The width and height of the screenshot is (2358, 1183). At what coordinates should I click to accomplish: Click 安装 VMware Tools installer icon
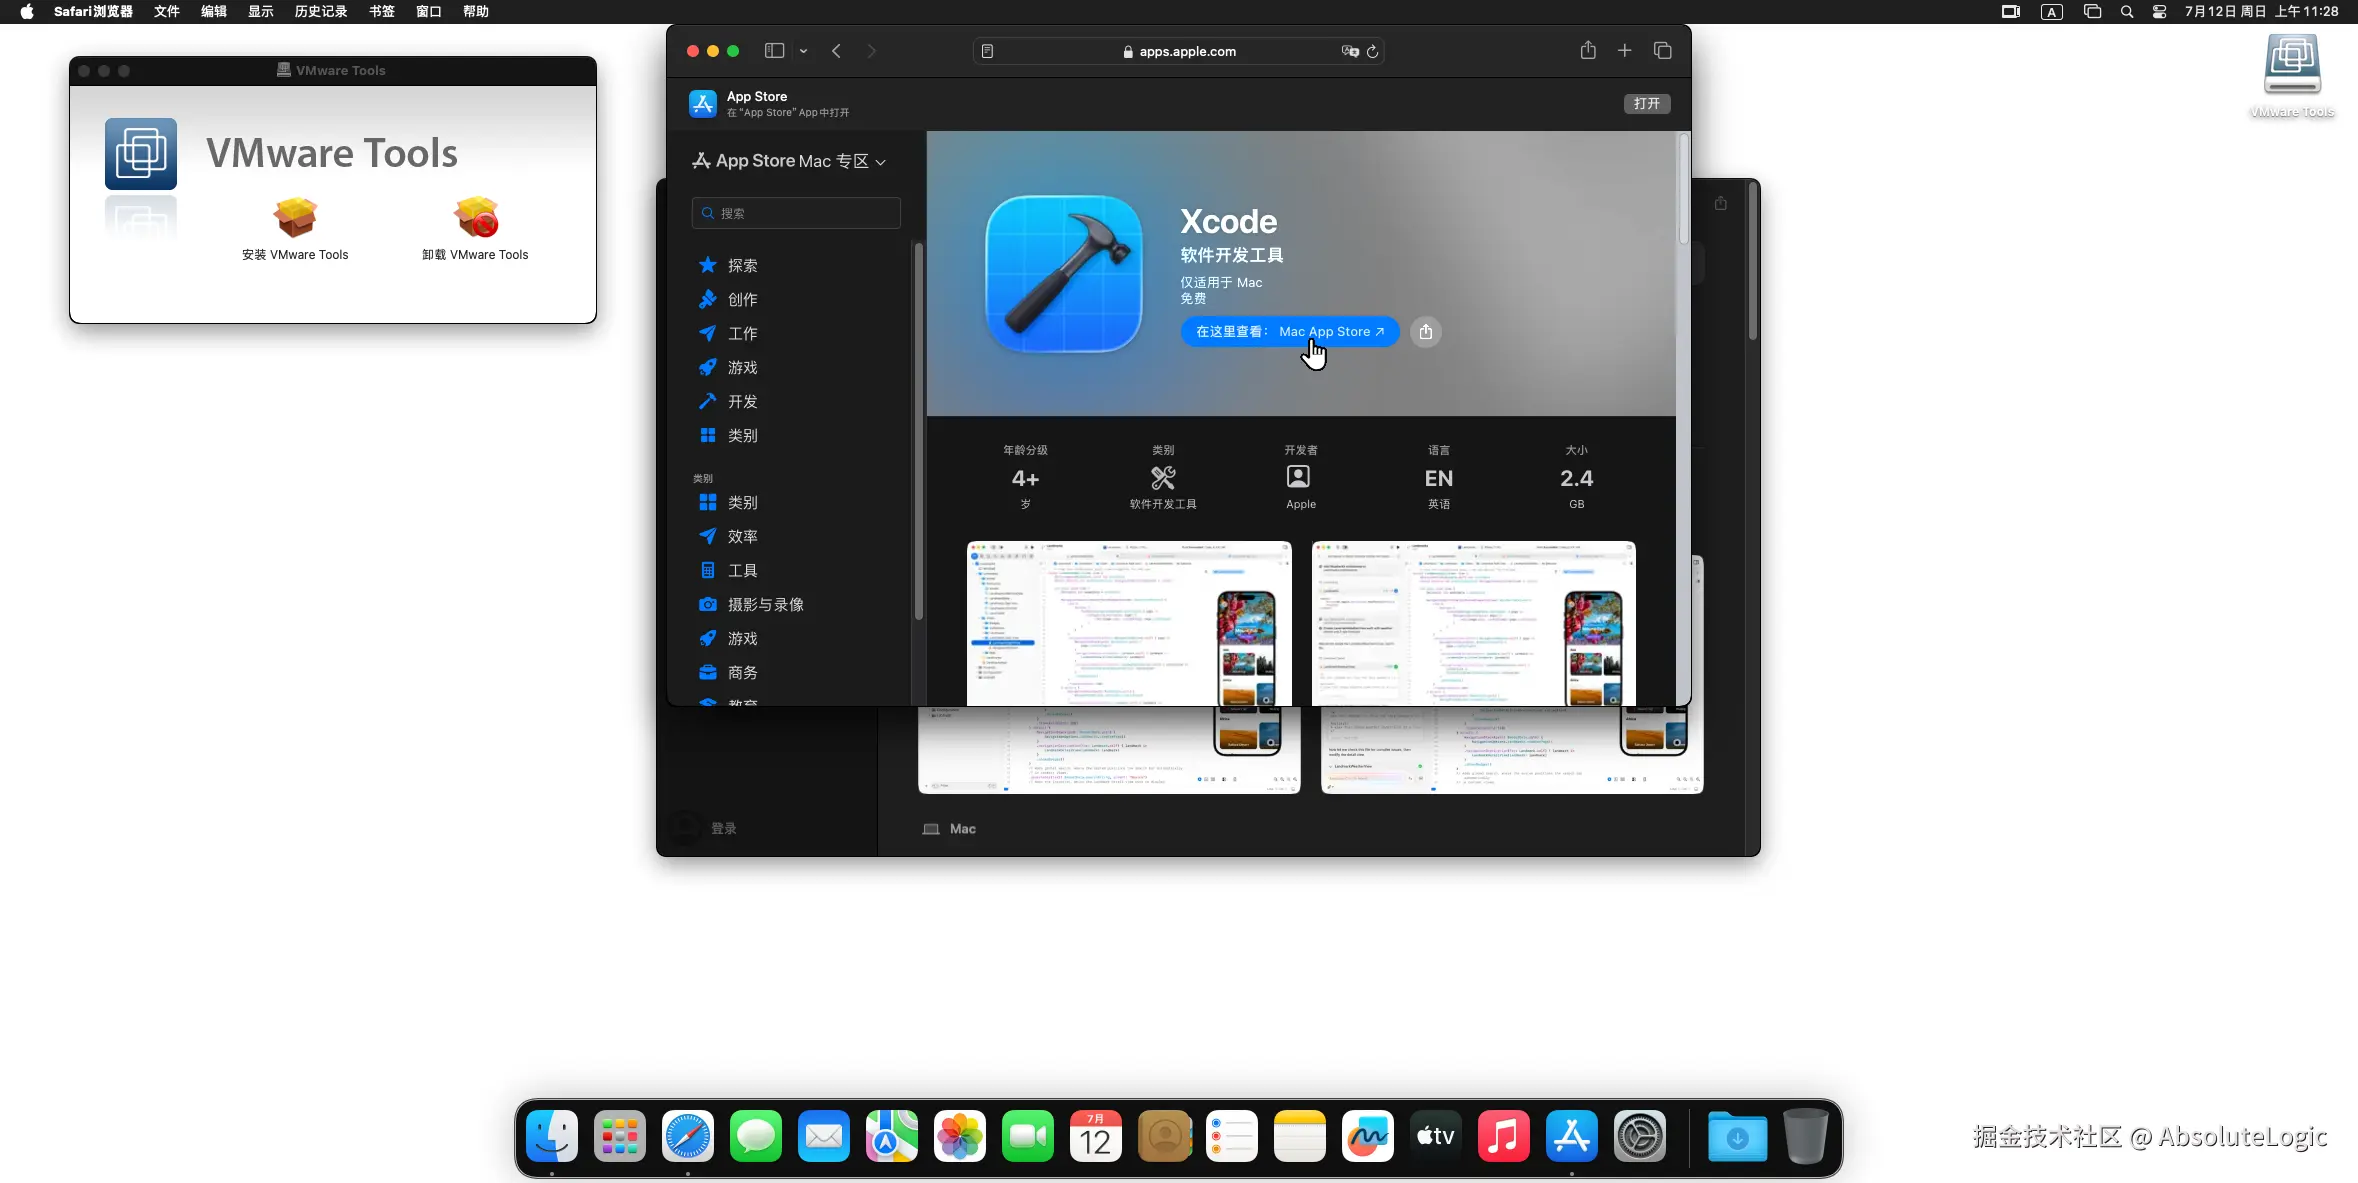[x=295, y=217]
